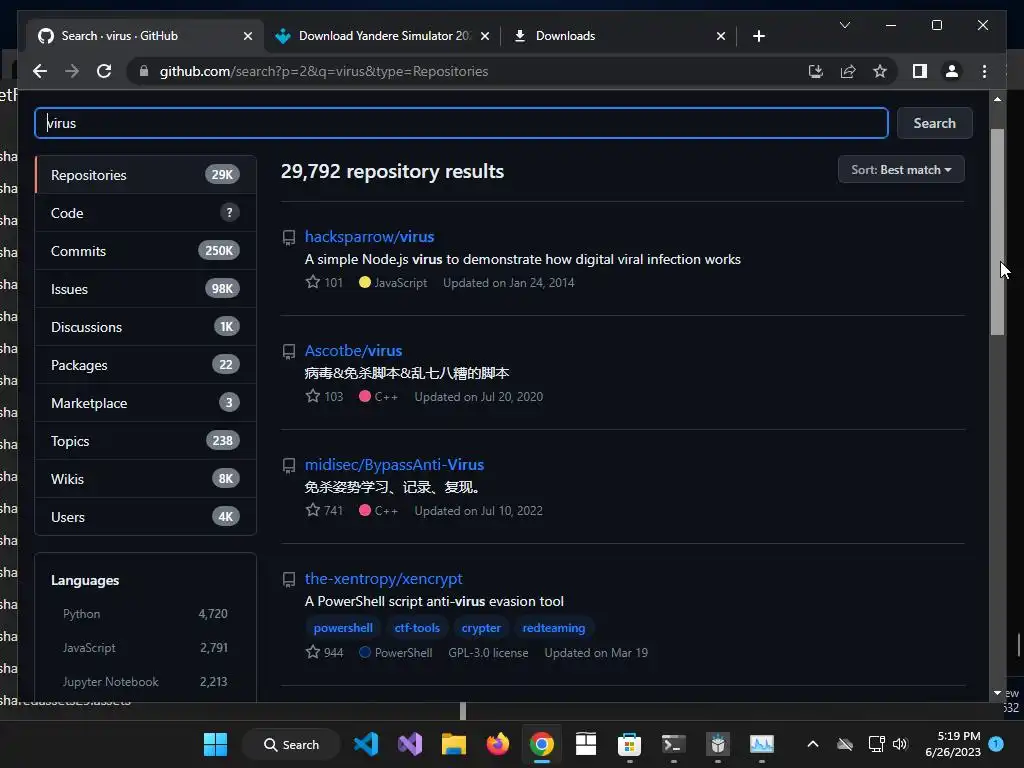1024x768 pixels.
Task: Open Chrome's three-dot menu
Action: click(984, 71)
